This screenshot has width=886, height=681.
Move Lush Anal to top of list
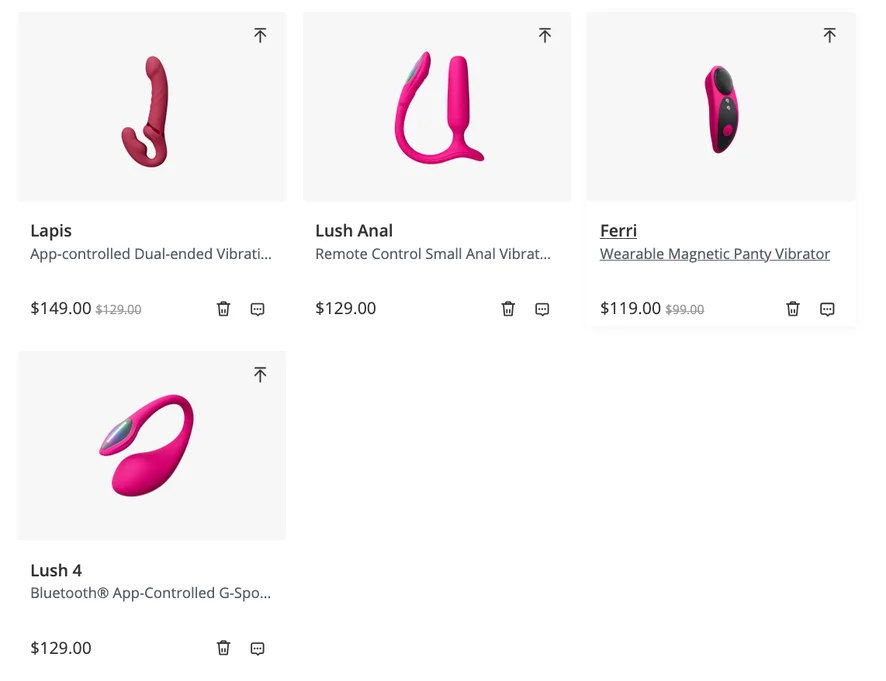pos(545,35)
